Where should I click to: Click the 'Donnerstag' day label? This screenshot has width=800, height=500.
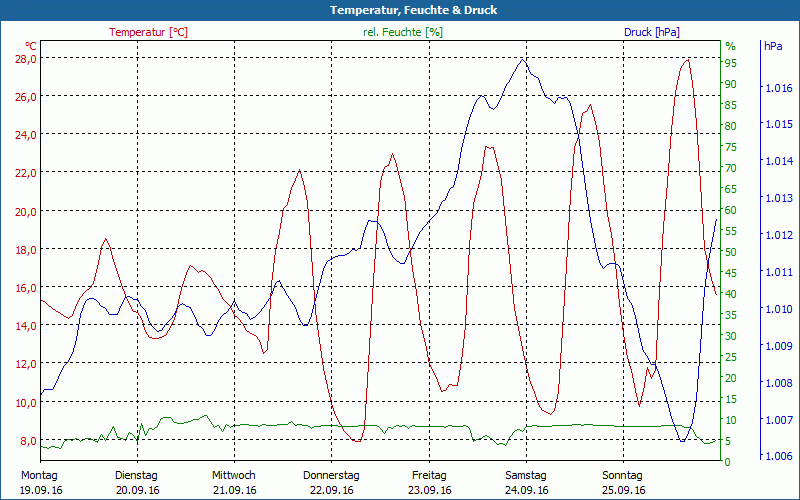[331, 475]
